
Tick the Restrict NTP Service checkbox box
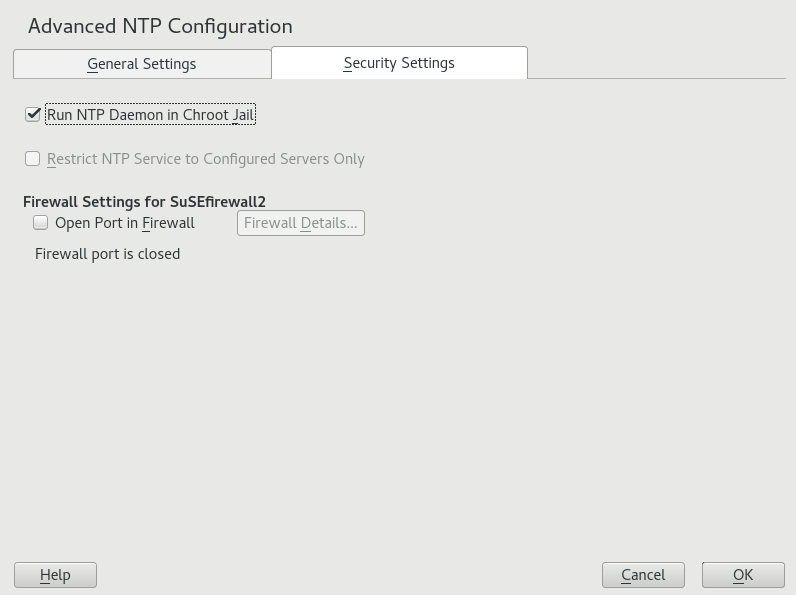tap(33, 159)
